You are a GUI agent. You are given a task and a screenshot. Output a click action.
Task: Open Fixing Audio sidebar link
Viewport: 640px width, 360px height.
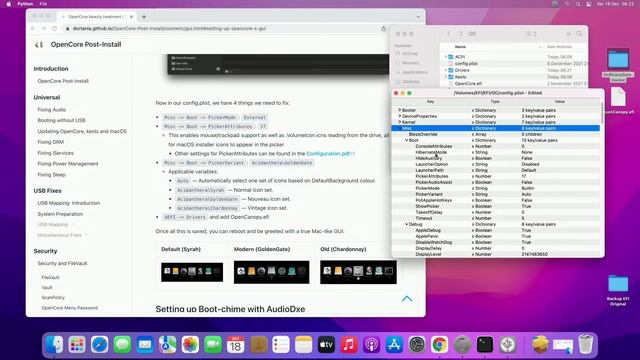click(51, 110)
